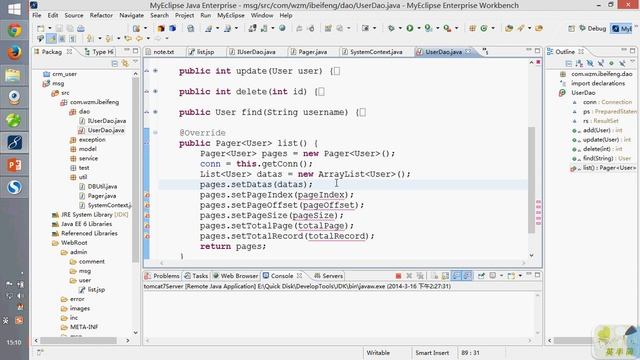Open the Open Perspective icon
The image size is (640, 360).
[571, 28]
